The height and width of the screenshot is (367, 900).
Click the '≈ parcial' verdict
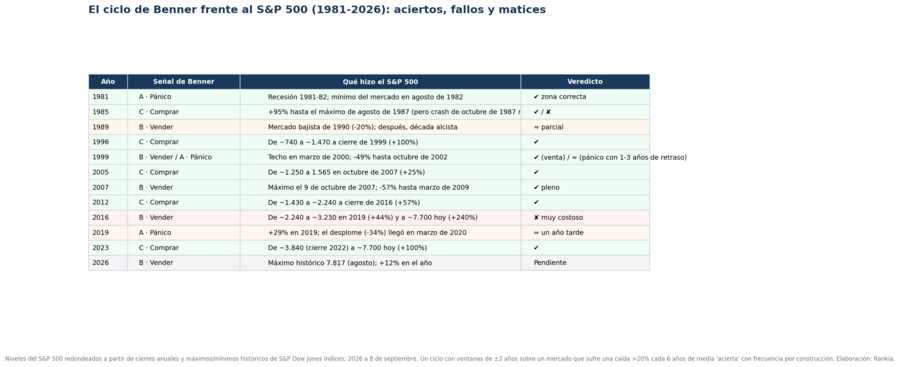coord(548,127)
